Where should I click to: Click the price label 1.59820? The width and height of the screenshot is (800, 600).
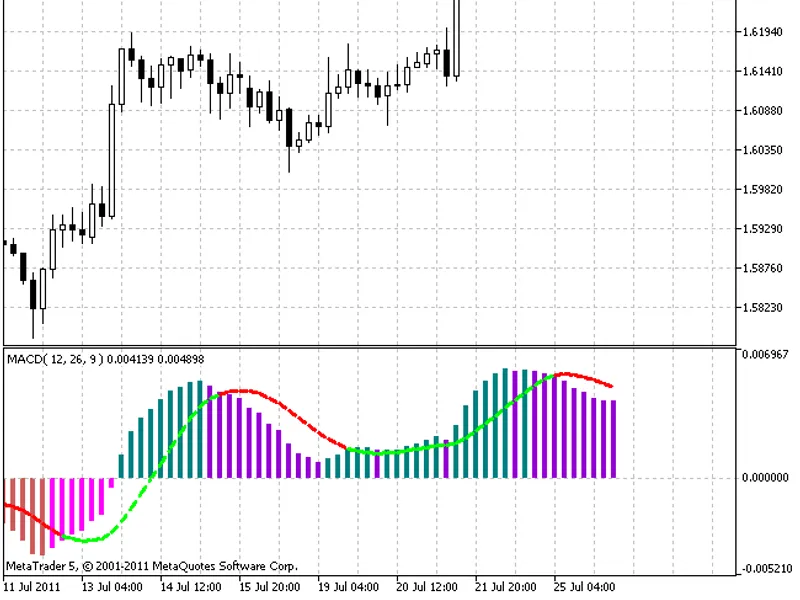coord(763,190)
